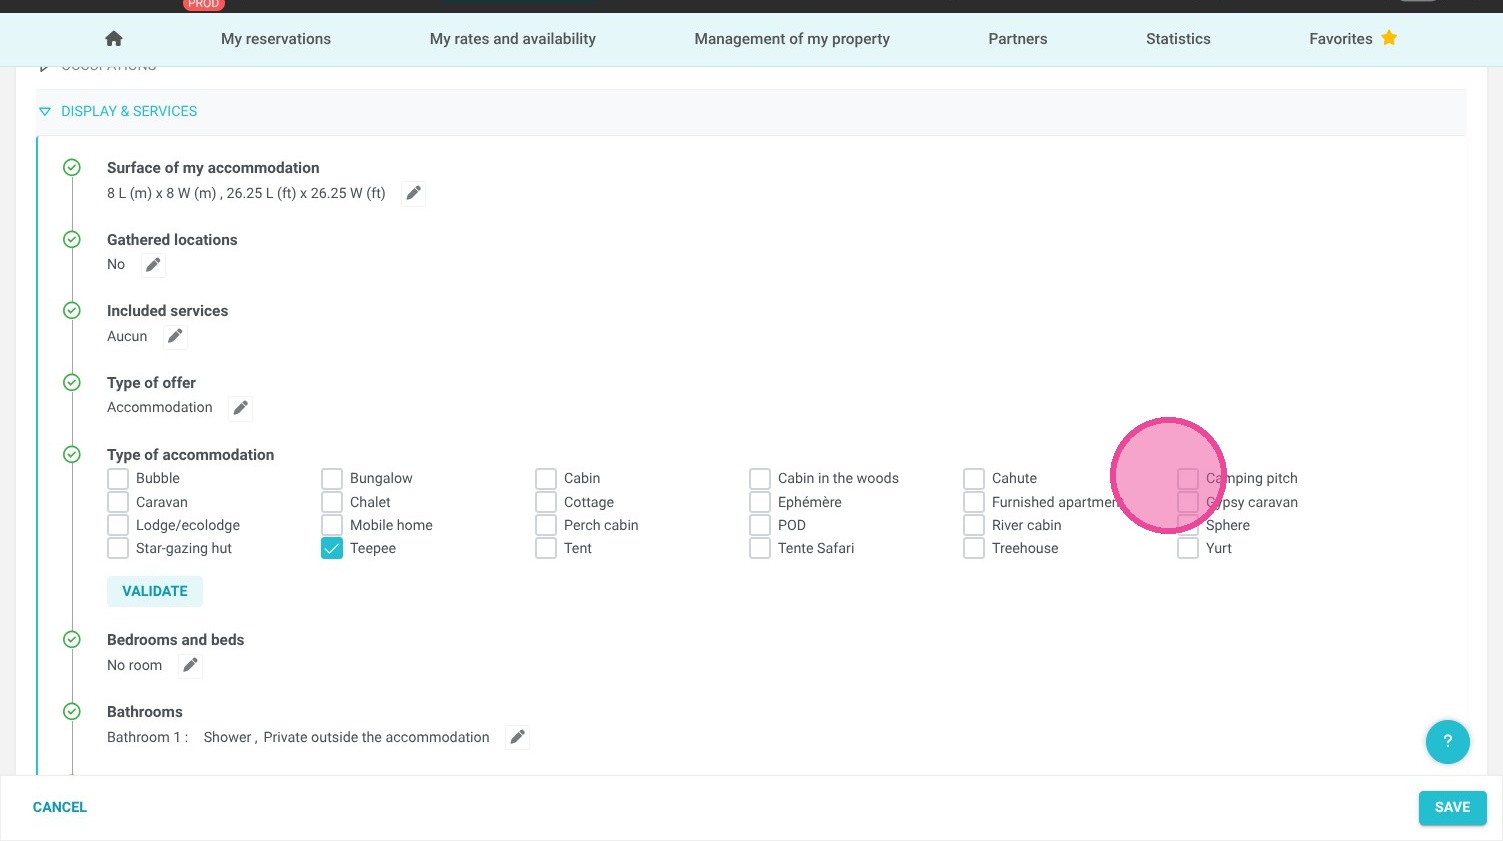Click the 'Bathrooms' heading

coord(145,712)
